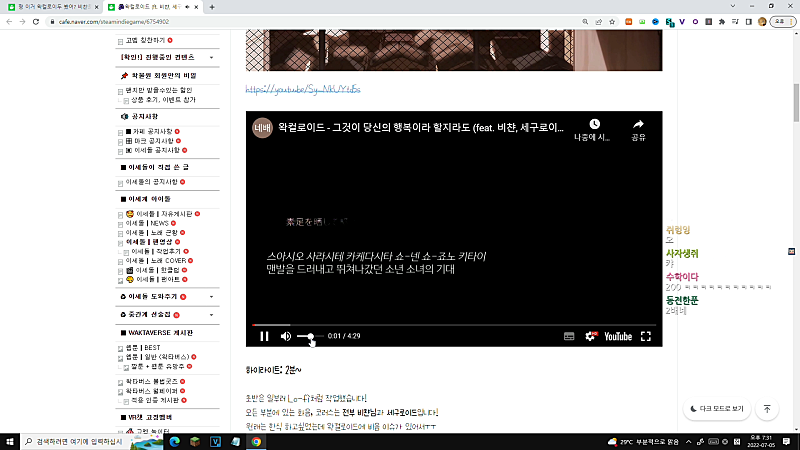The image size is (800, 450).
Task: Click the zoom magnifier icon in address bar
Action: pyautogui.click(x=585, y=22)
